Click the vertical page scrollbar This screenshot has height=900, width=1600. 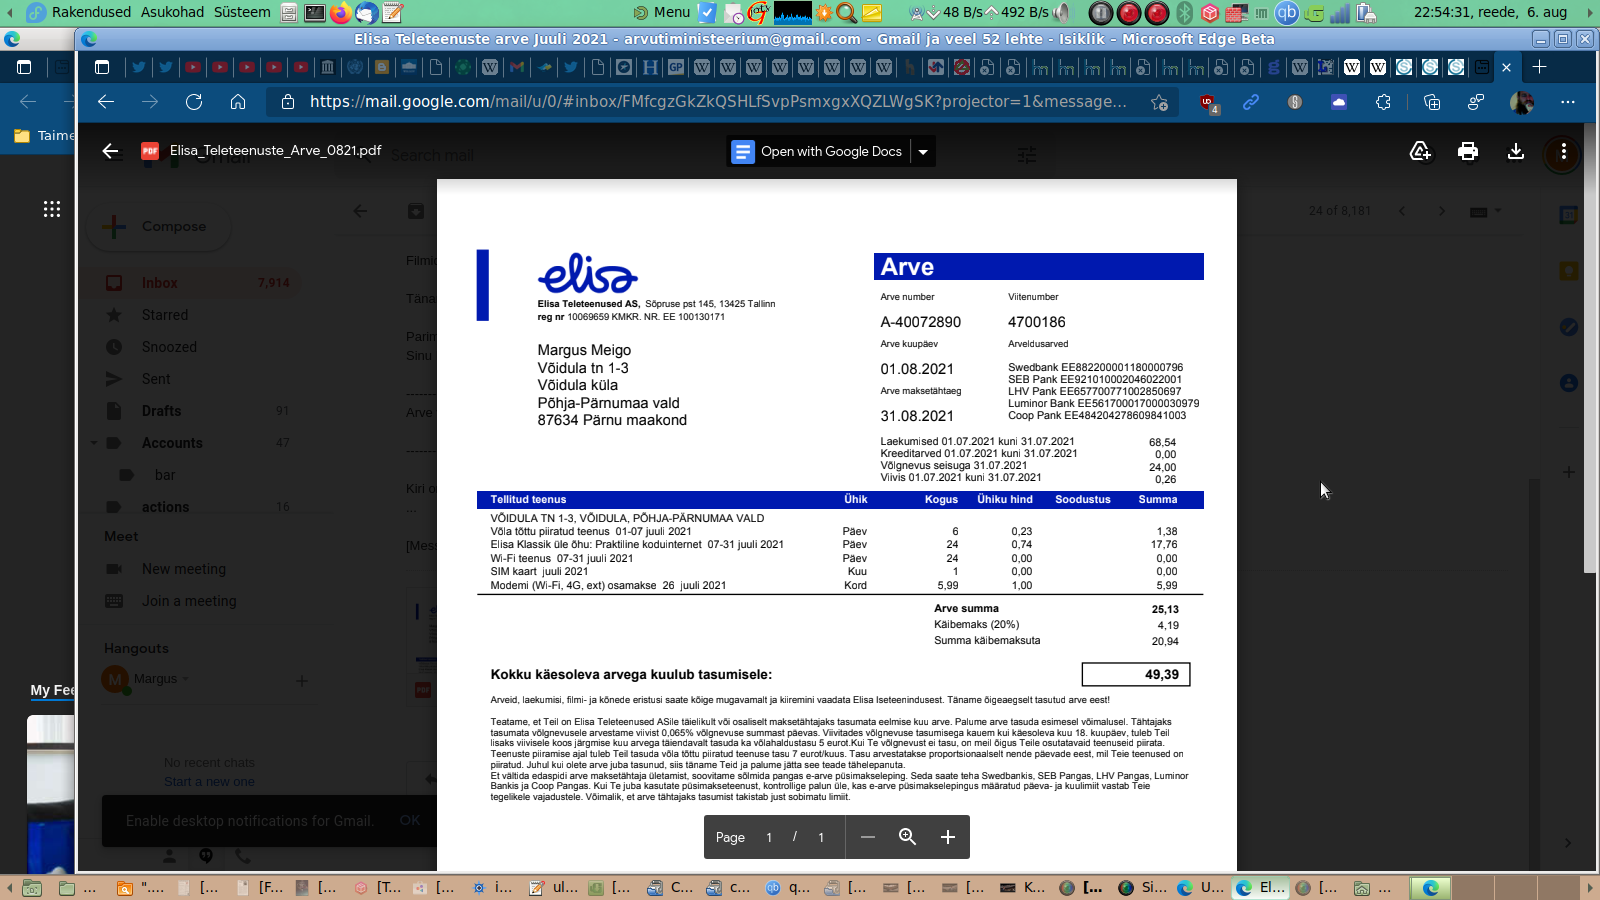coord(1590,349)
